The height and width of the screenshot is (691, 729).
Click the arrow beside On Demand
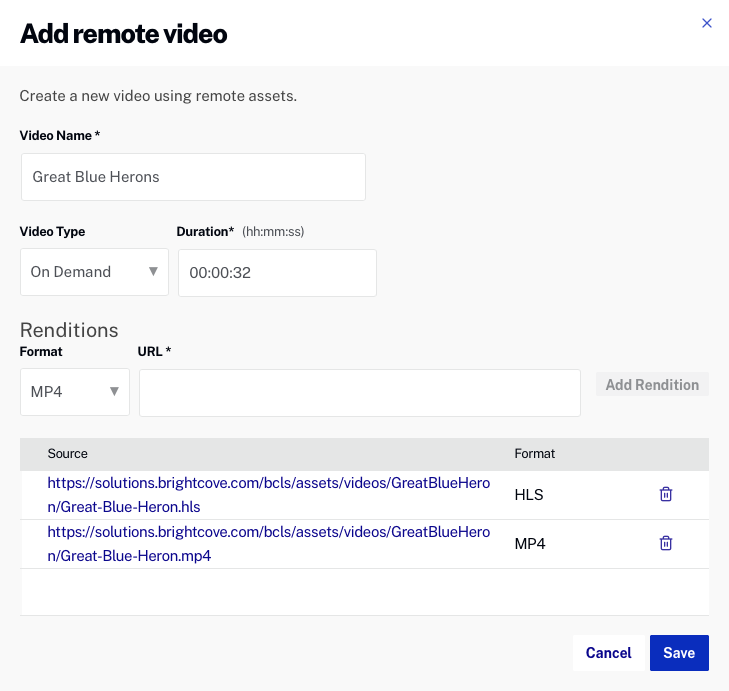(153, 272)
